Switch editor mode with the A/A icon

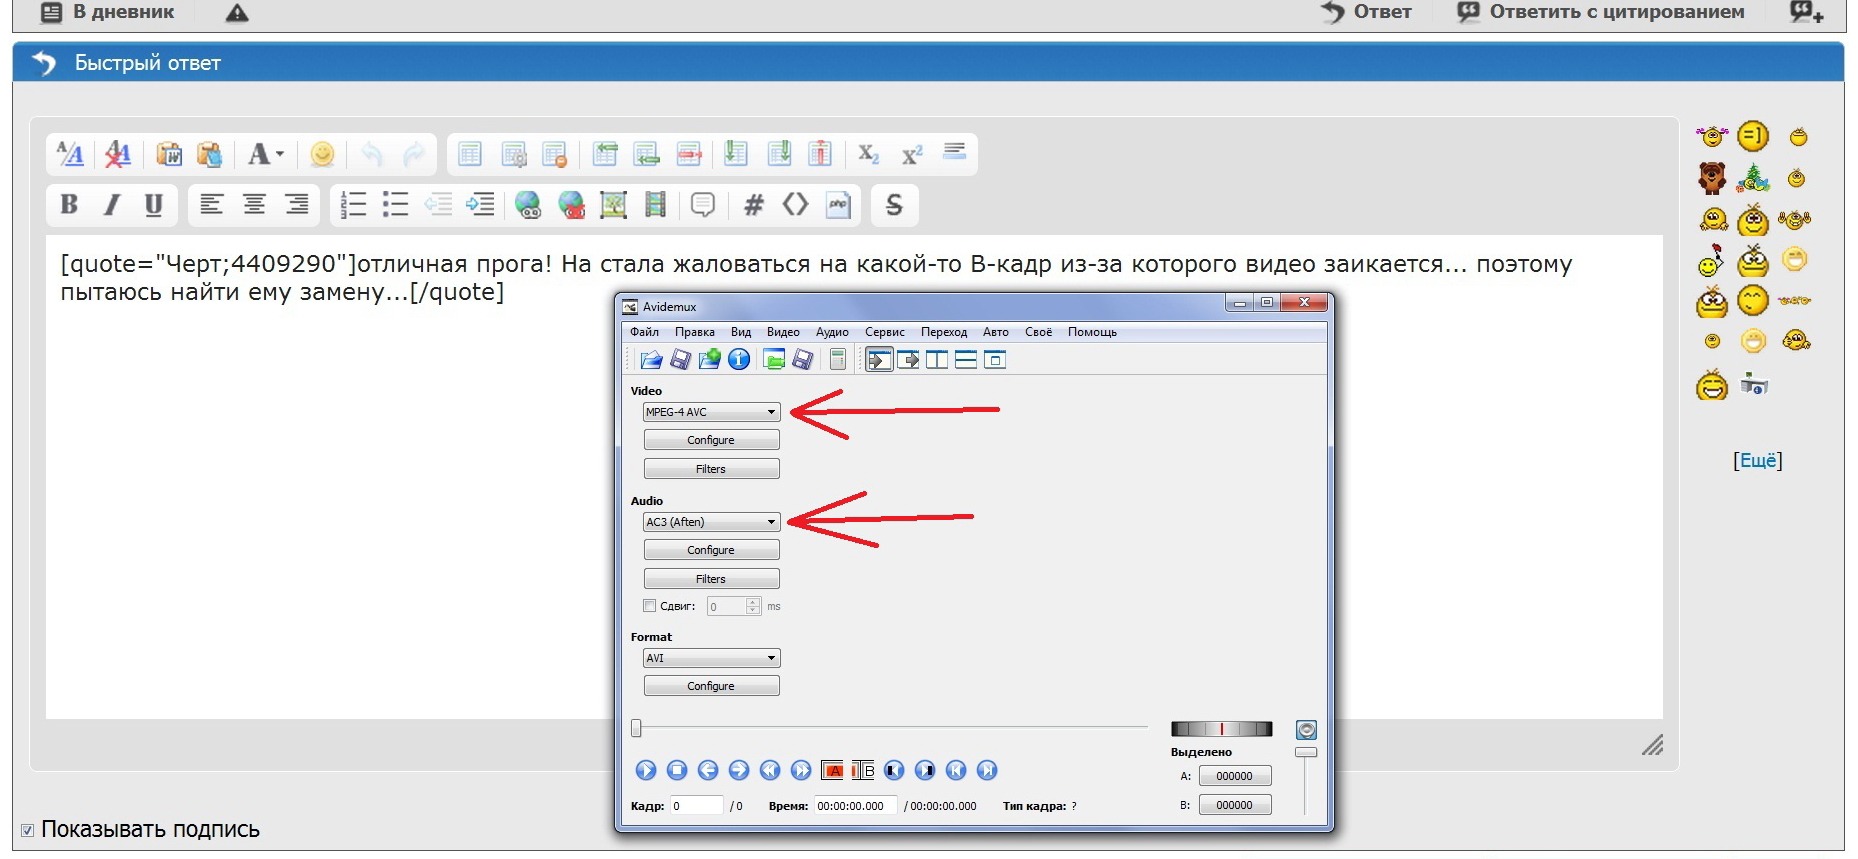point(70,154)
